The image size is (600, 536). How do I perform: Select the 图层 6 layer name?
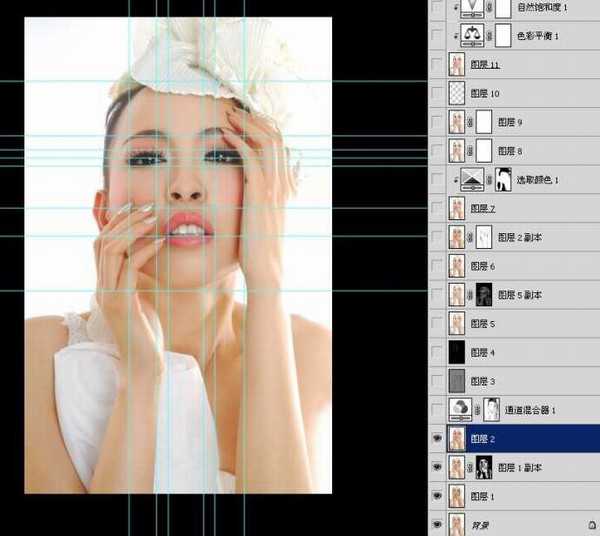(482, 267)
